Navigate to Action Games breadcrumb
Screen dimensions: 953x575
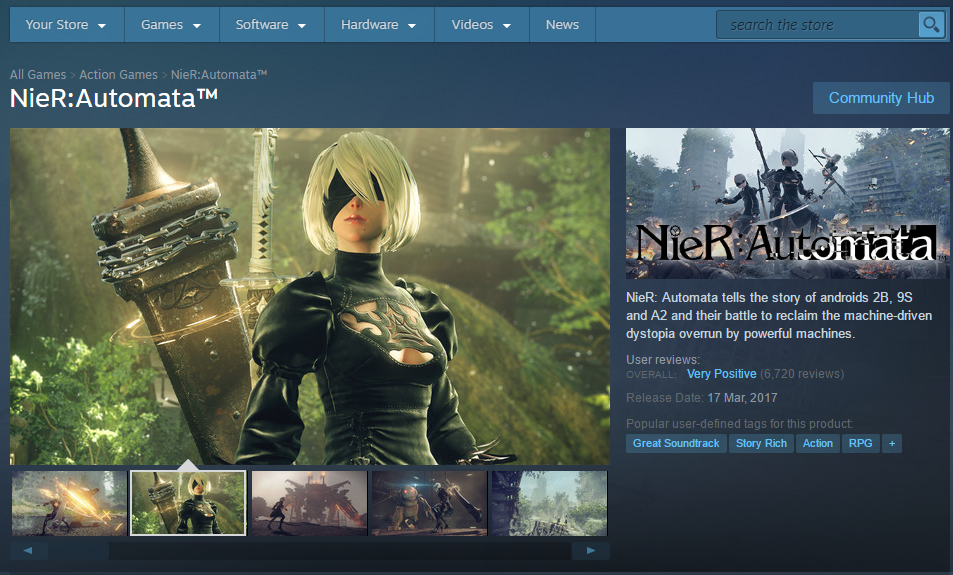click(118, 75)
